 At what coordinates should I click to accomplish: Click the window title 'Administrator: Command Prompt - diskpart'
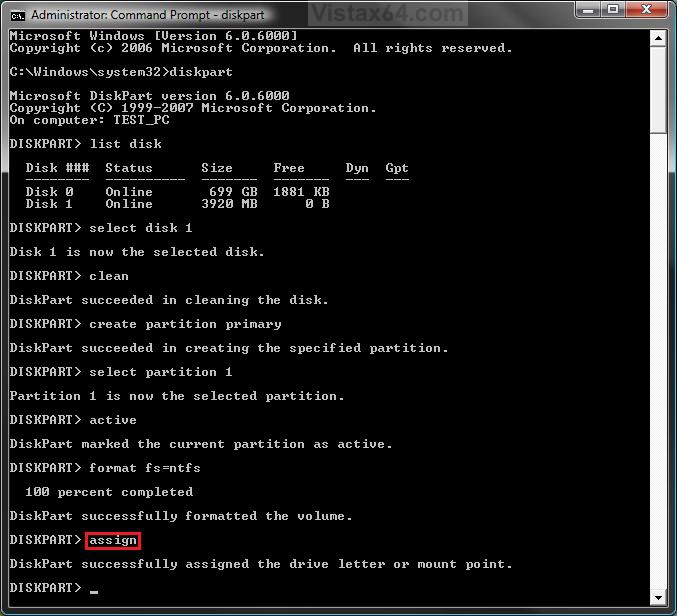coord(148,15)
